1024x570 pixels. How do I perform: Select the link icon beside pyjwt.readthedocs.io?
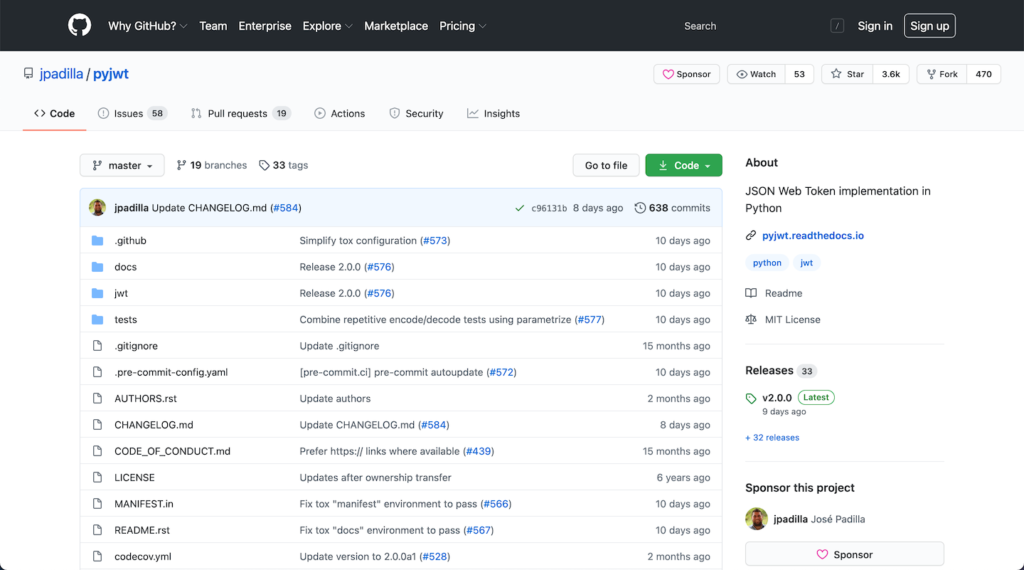click(x=751, y=235)
